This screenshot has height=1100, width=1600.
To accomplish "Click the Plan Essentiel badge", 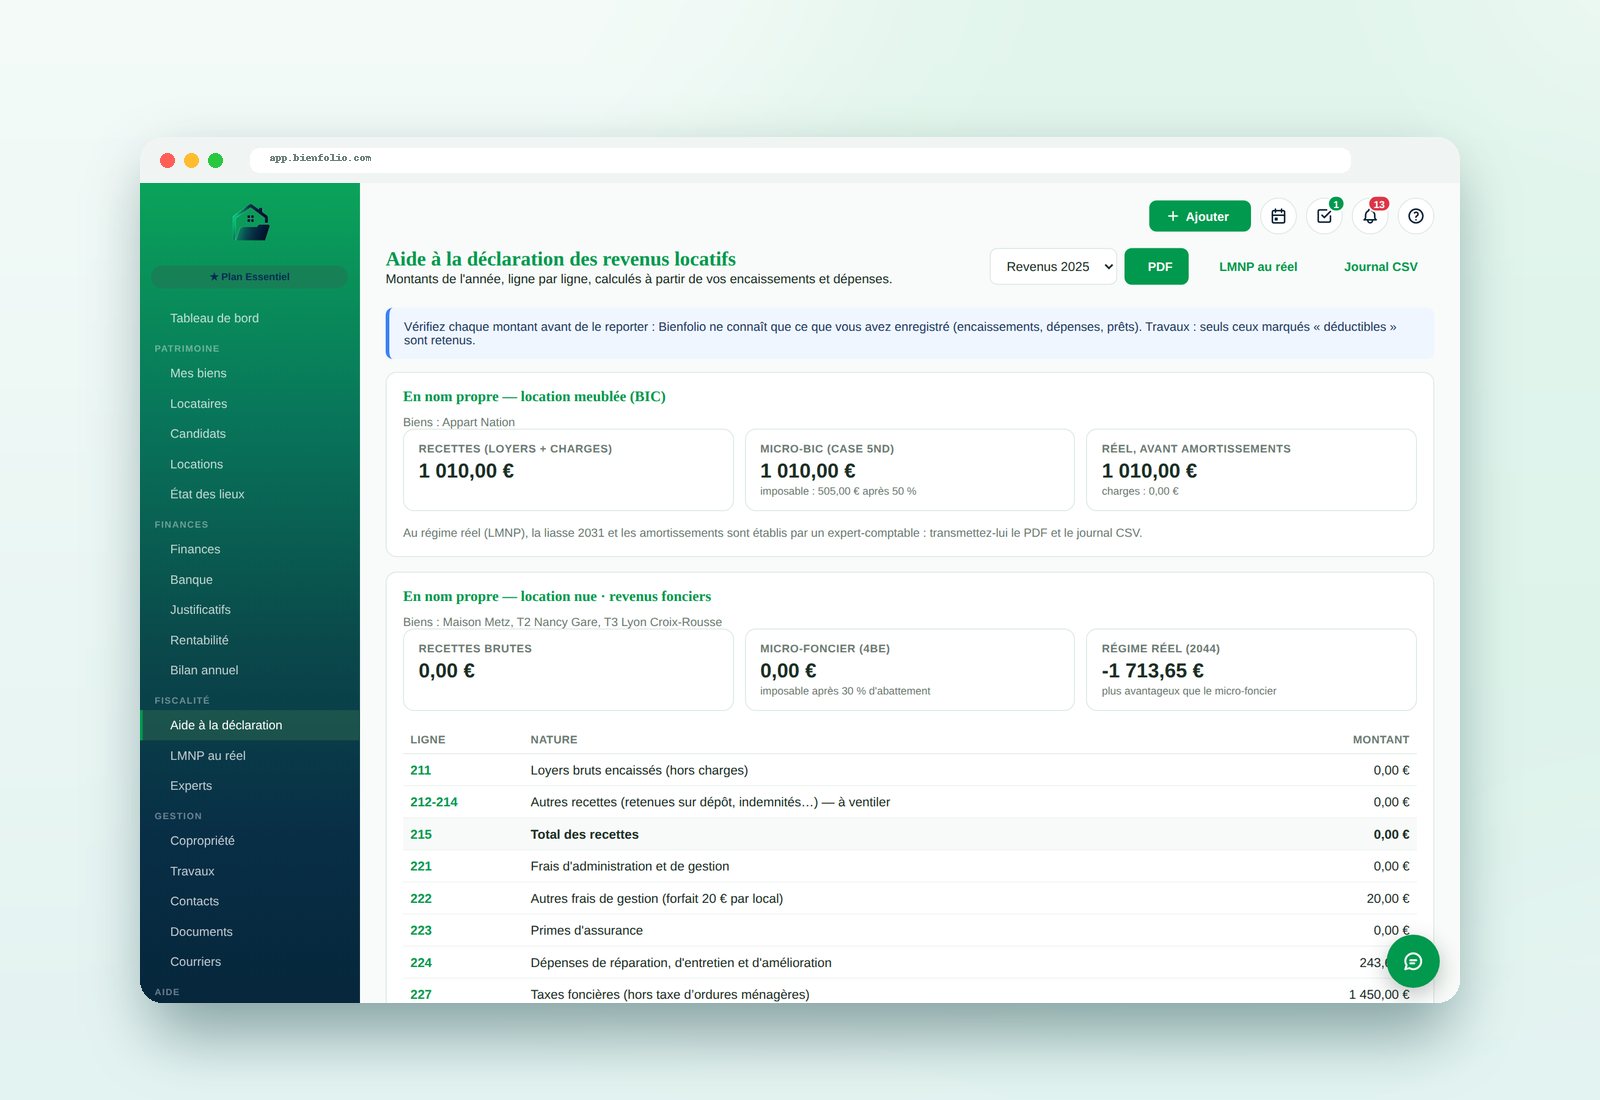I will 249,276.
